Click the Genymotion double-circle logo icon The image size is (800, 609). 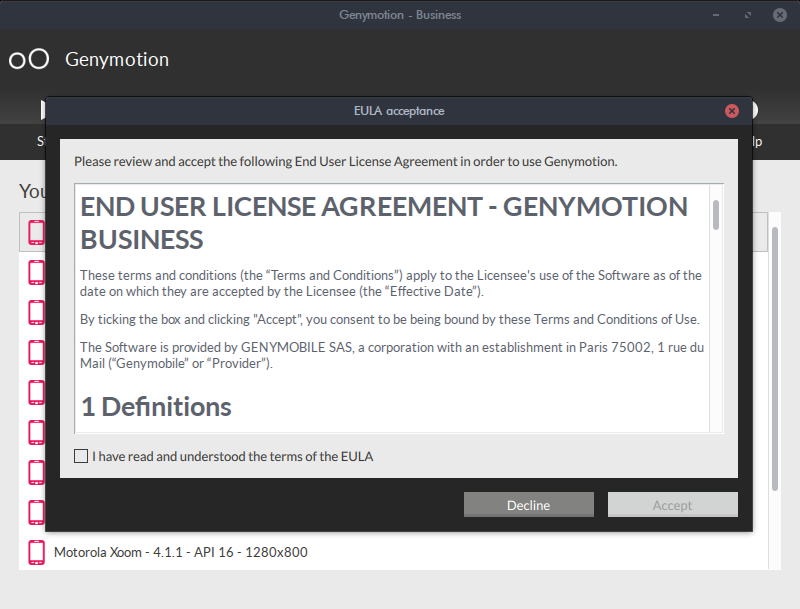[29, 59]
